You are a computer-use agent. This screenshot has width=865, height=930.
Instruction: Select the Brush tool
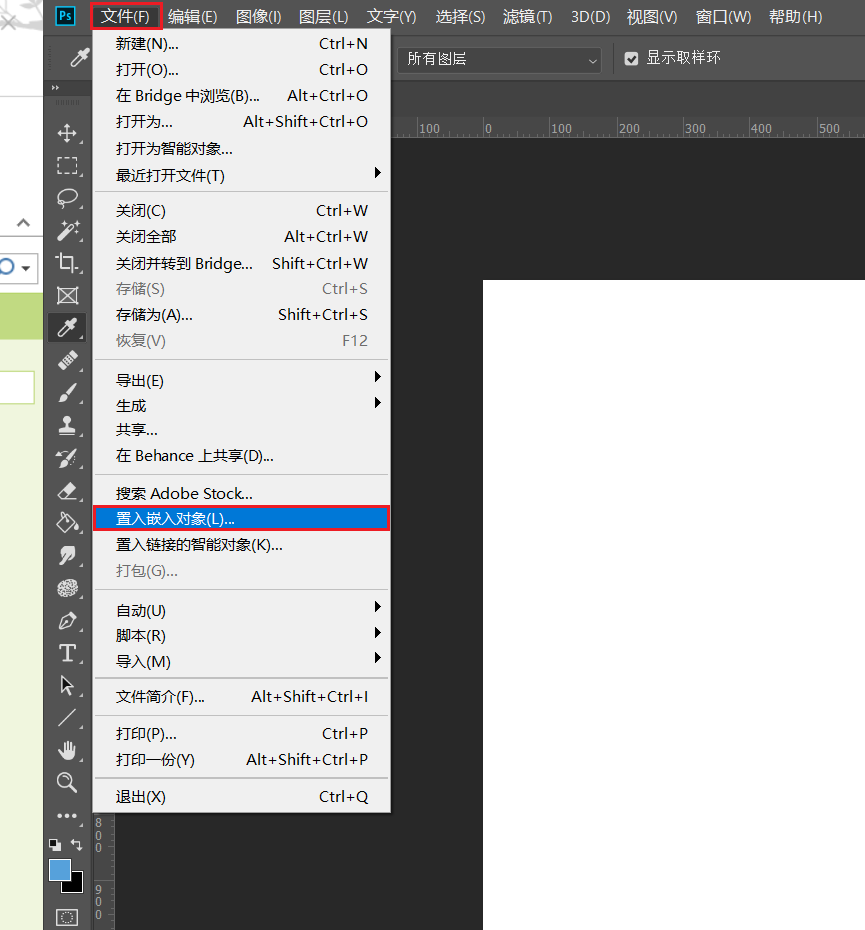click(x=66, y=391)
